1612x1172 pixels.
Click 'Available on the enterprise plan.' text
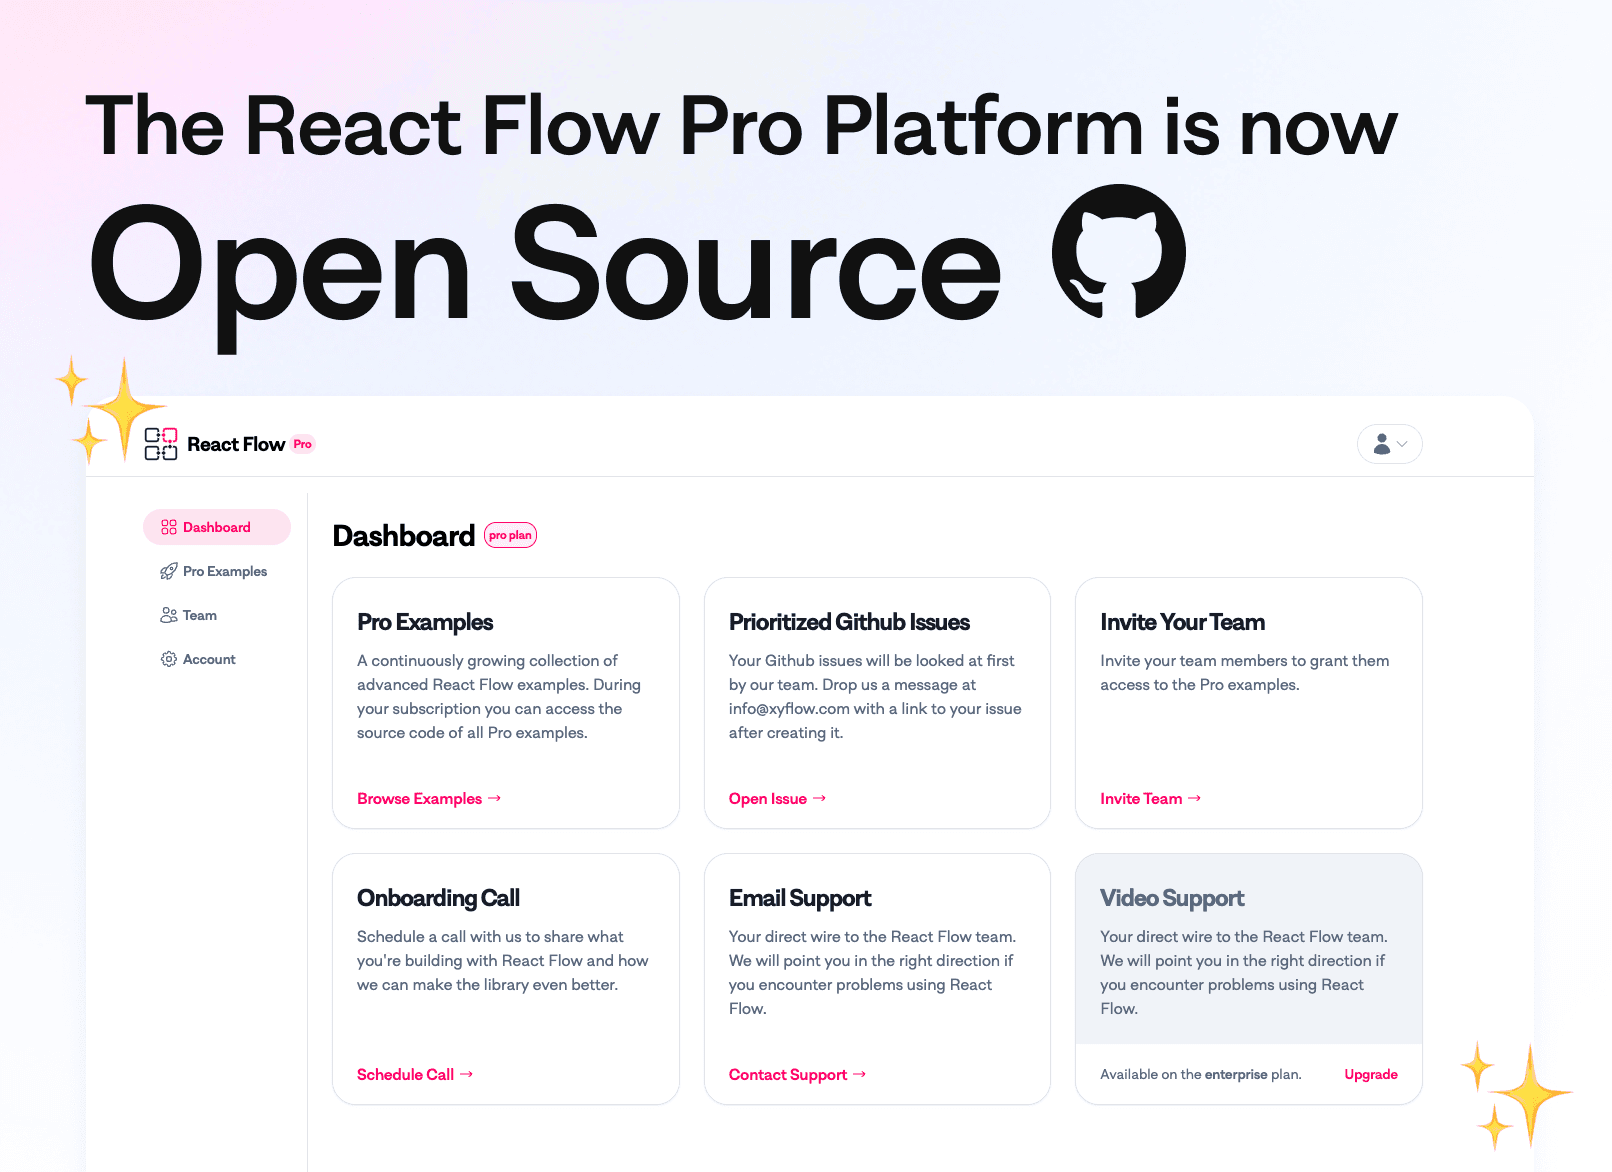(1201, 1074)
